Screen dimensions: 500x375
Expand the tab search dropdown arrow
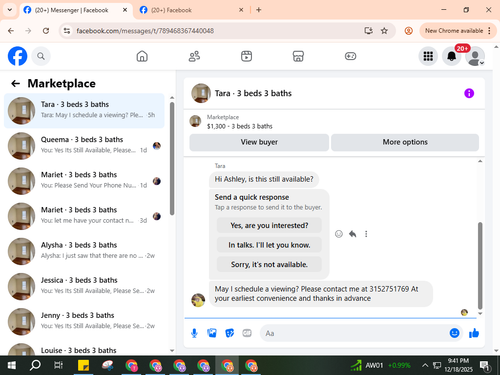pyautogui.click(x=10, y=10)
